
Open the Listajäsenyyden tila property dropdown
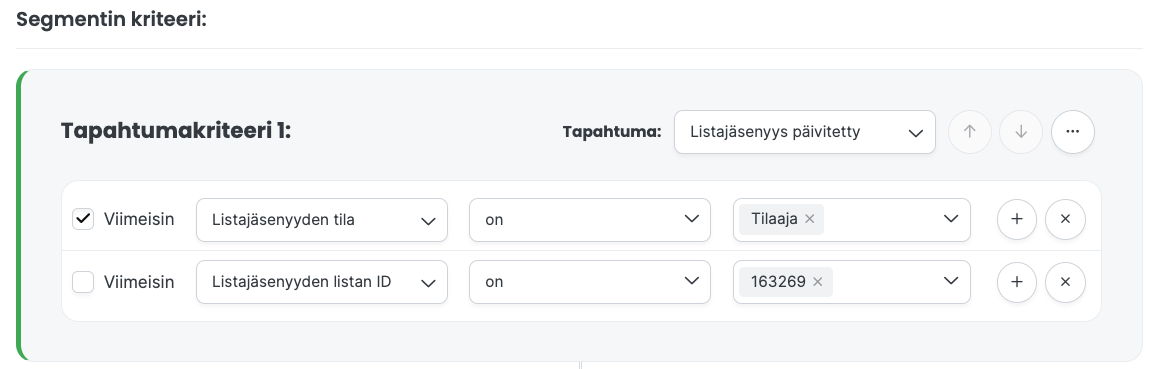322,220
